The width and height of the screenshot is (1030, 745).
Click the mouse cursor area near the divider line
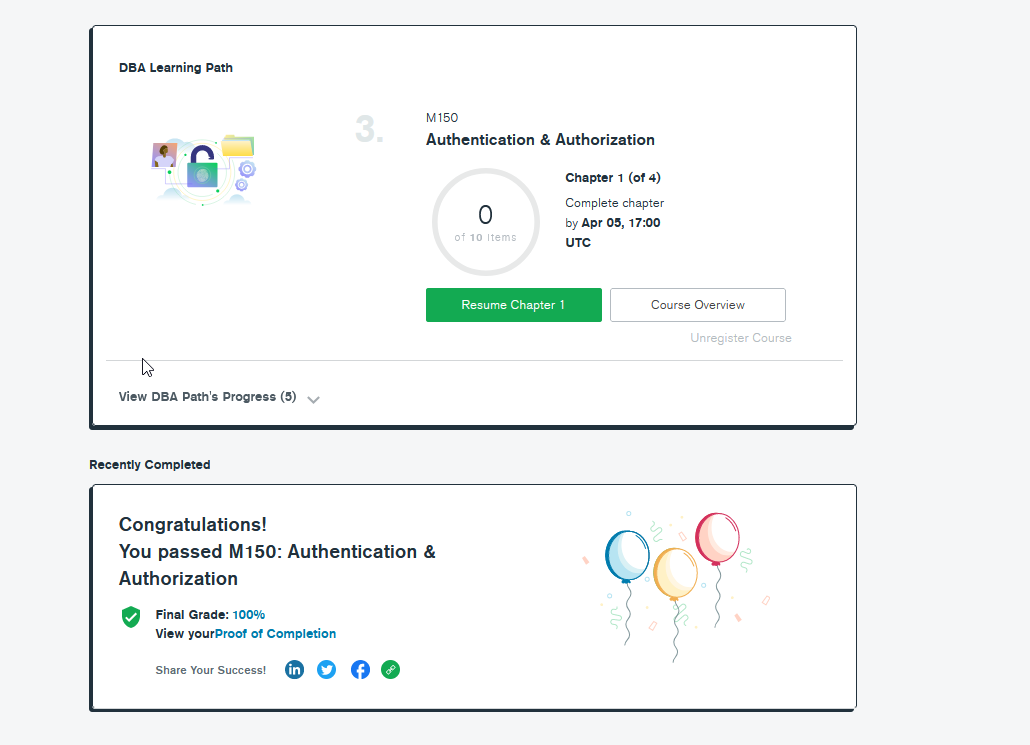tap(146, 367)
